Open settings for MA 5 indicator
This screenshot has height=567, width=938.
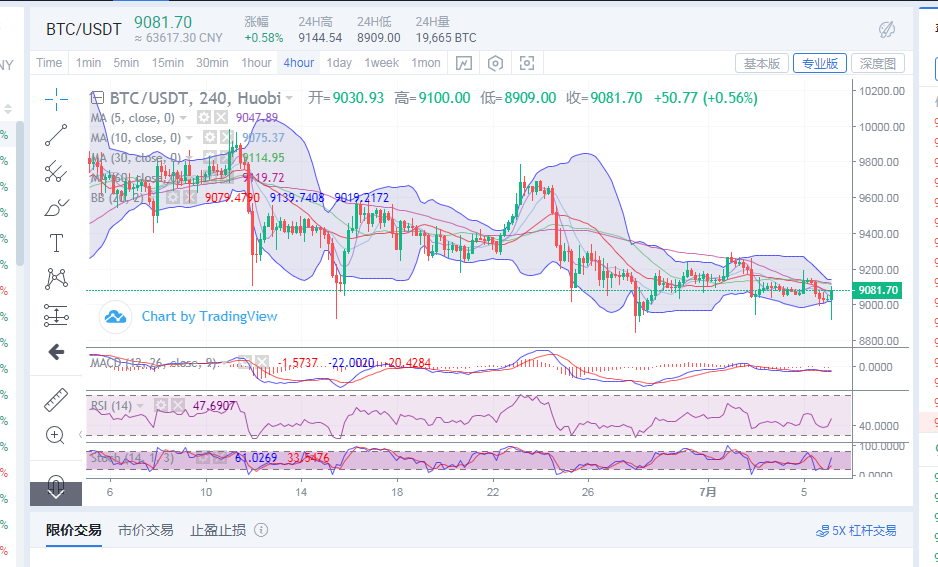point(205,117)
